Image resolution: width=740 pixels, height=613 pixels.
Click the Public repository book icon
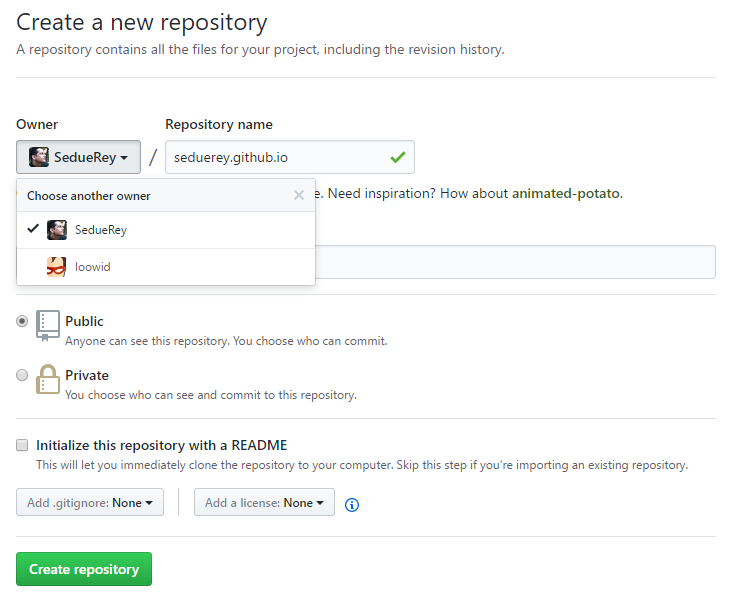click(x=48, y=326)
